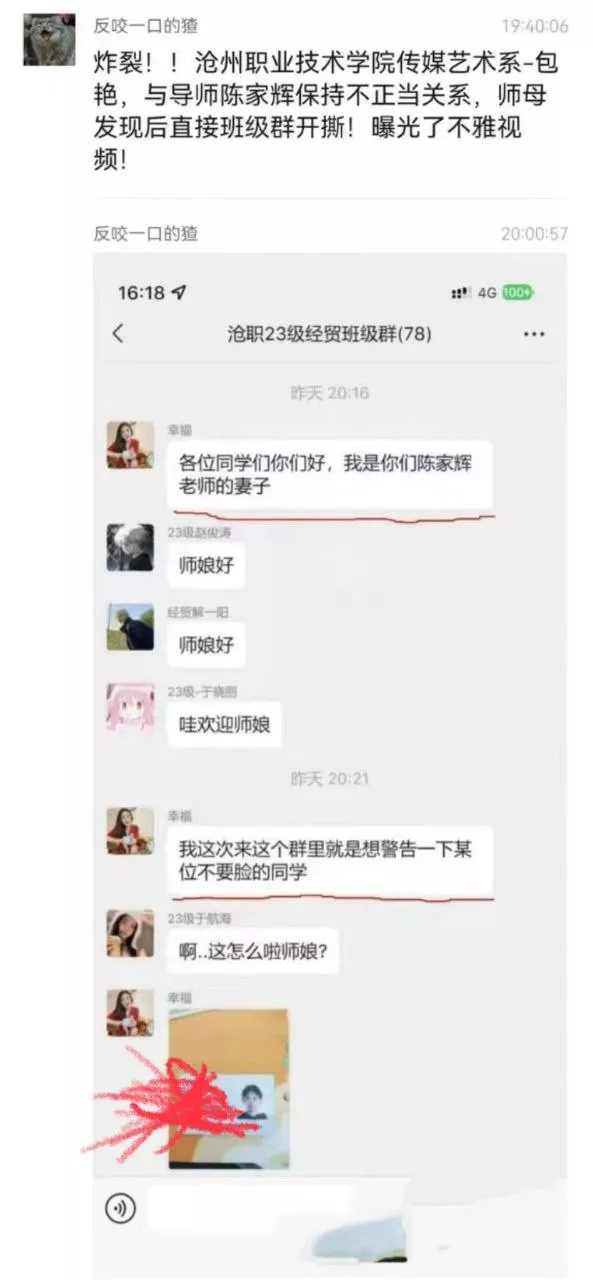Tap the message 啊..这怎么啦师娘?
Screen dimensions: 593x1280
tap(252, 952)
